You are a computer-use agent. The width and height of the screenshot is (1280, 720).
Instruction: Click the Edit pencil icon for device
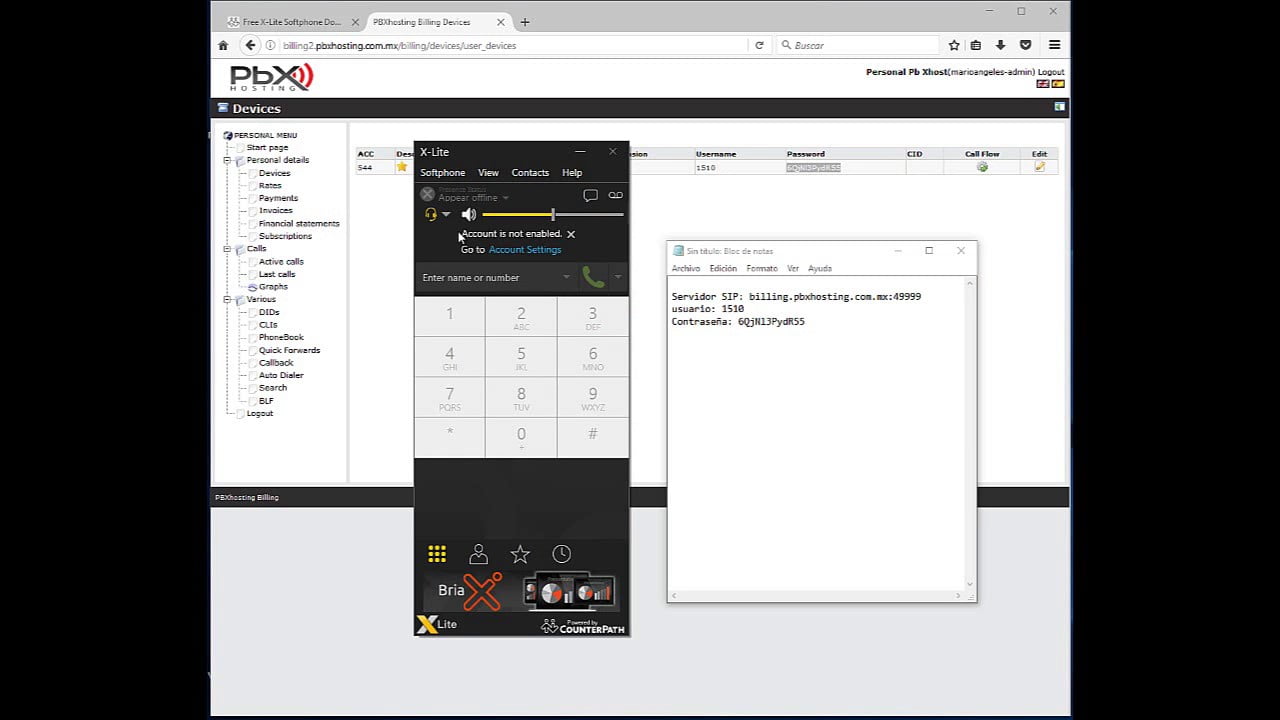(x=1040, y=167)
